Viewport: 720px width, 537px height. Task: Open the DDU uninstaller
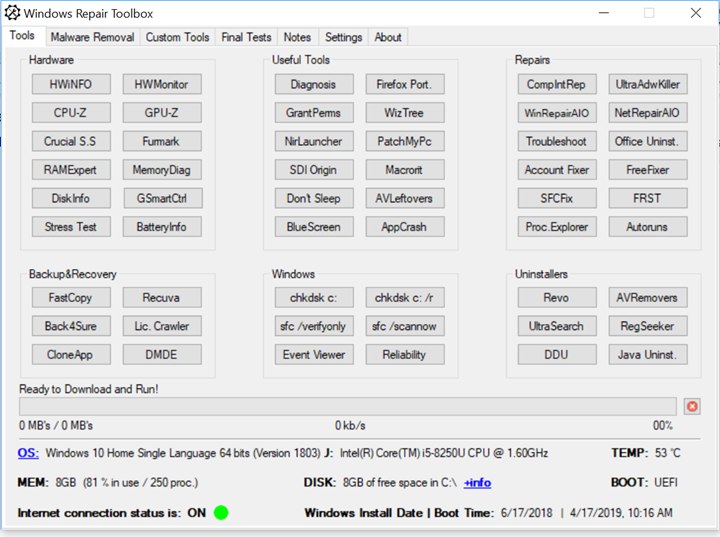[557, 355]
